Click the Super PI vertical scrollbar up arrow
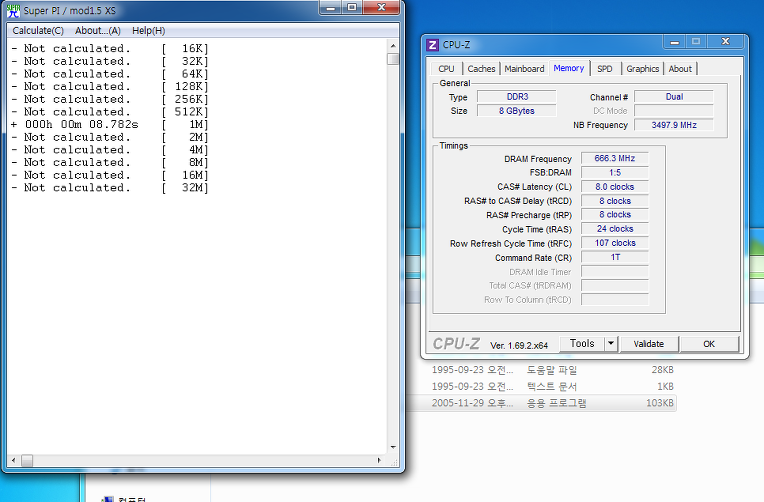The height and width of the screenshot is (502, 764). coord(393,46)
